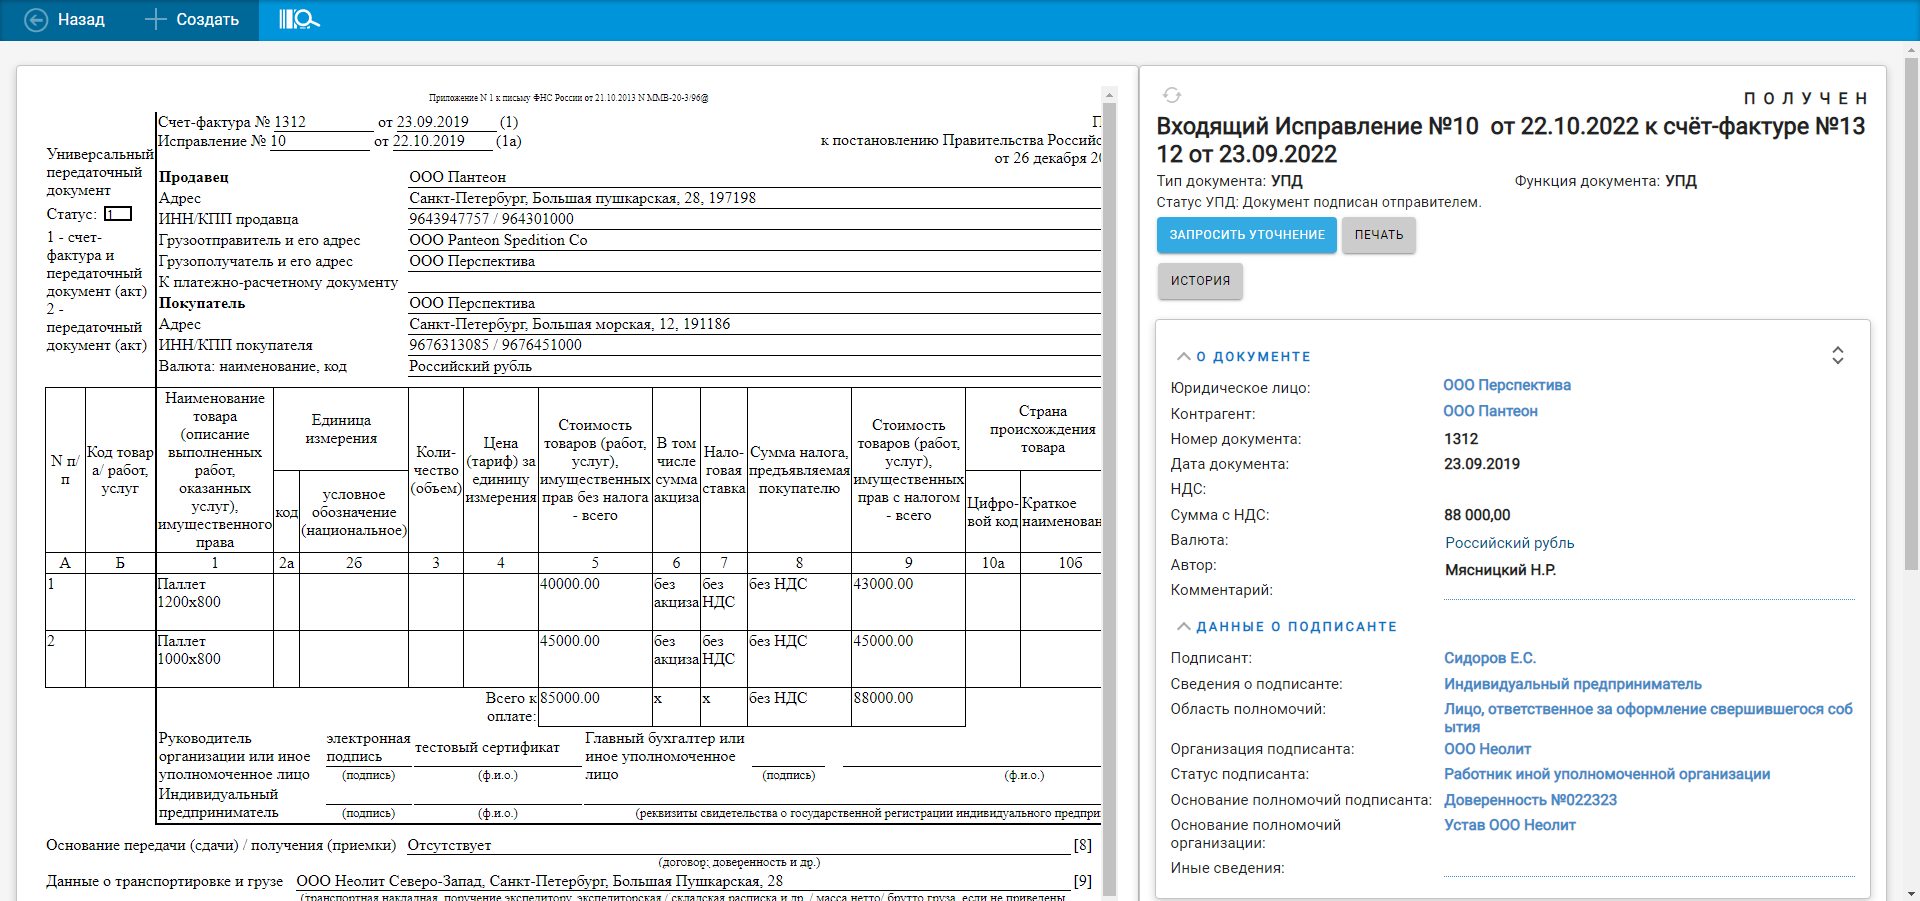Image resolution: width=1920 pixels, height=901 pixels.
Task: Click the plus icon next to Создать
Action: pos(155,19)
